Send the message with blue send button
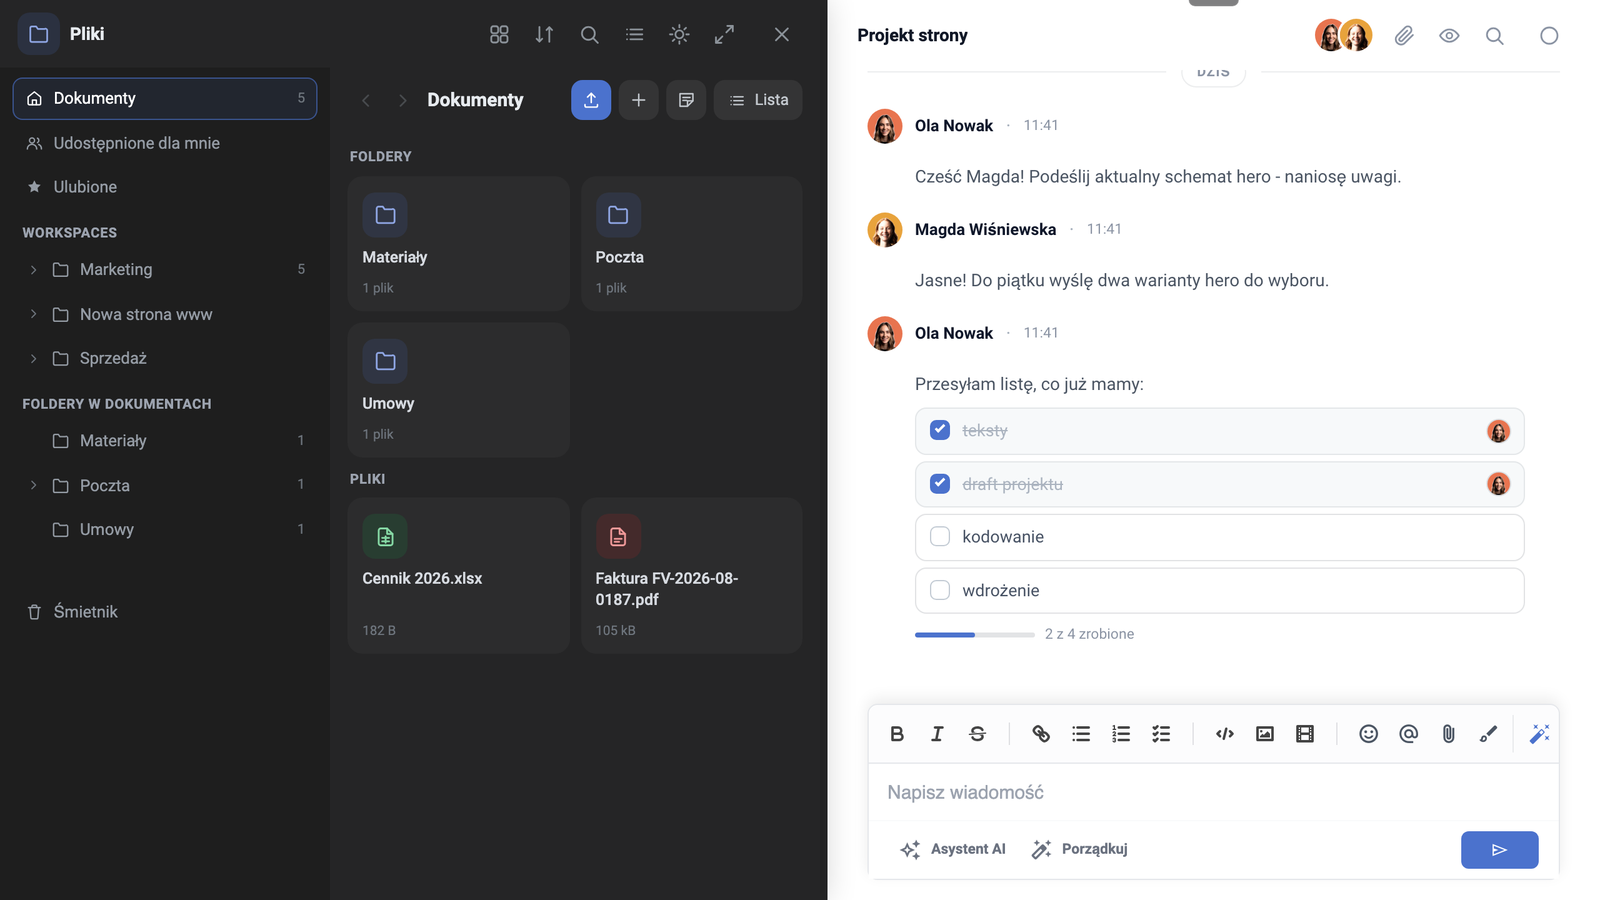 click(1499, 850)
